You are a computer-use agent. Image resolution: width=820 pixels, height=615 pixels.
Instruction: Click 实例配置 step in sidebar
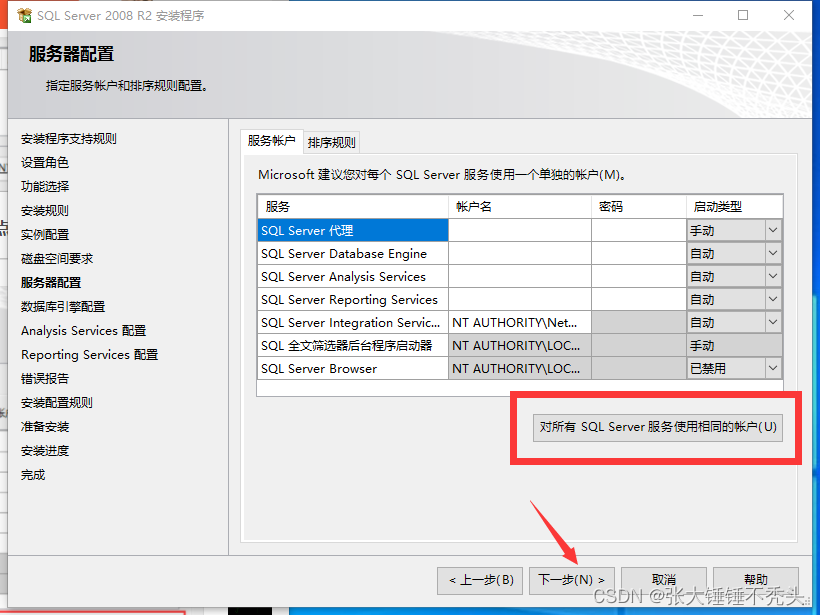point(45,235)
